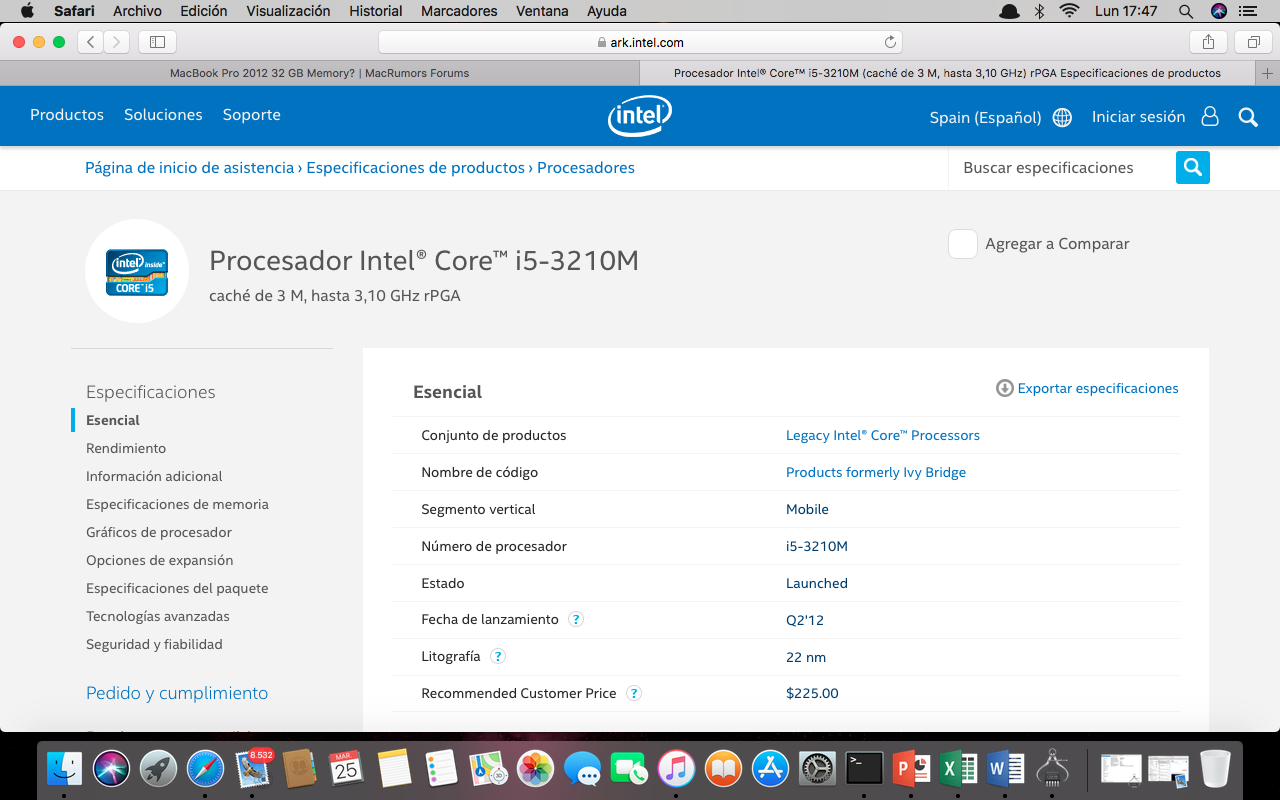Open the Safari Share button

coord(1208,42)
